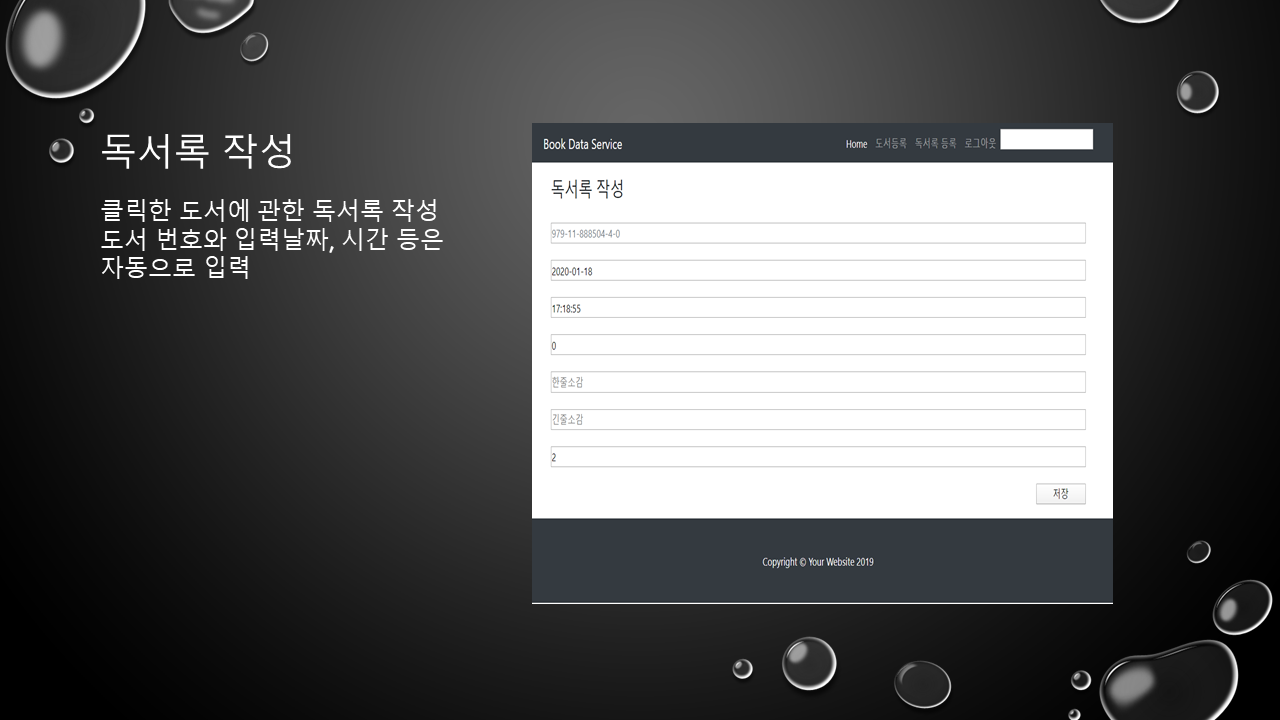The height and width of the screenshot is (720, 1280).
Task: Click the input field containing 2
Action: [817, 457]
